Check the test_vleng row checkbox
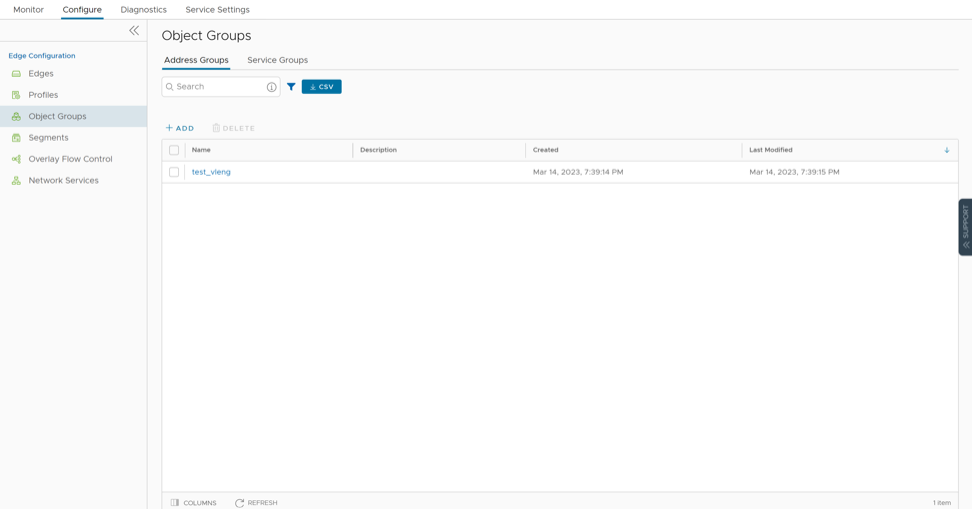Image resolution: width=972 pixels, height=509 pixels. click(174, 172)
